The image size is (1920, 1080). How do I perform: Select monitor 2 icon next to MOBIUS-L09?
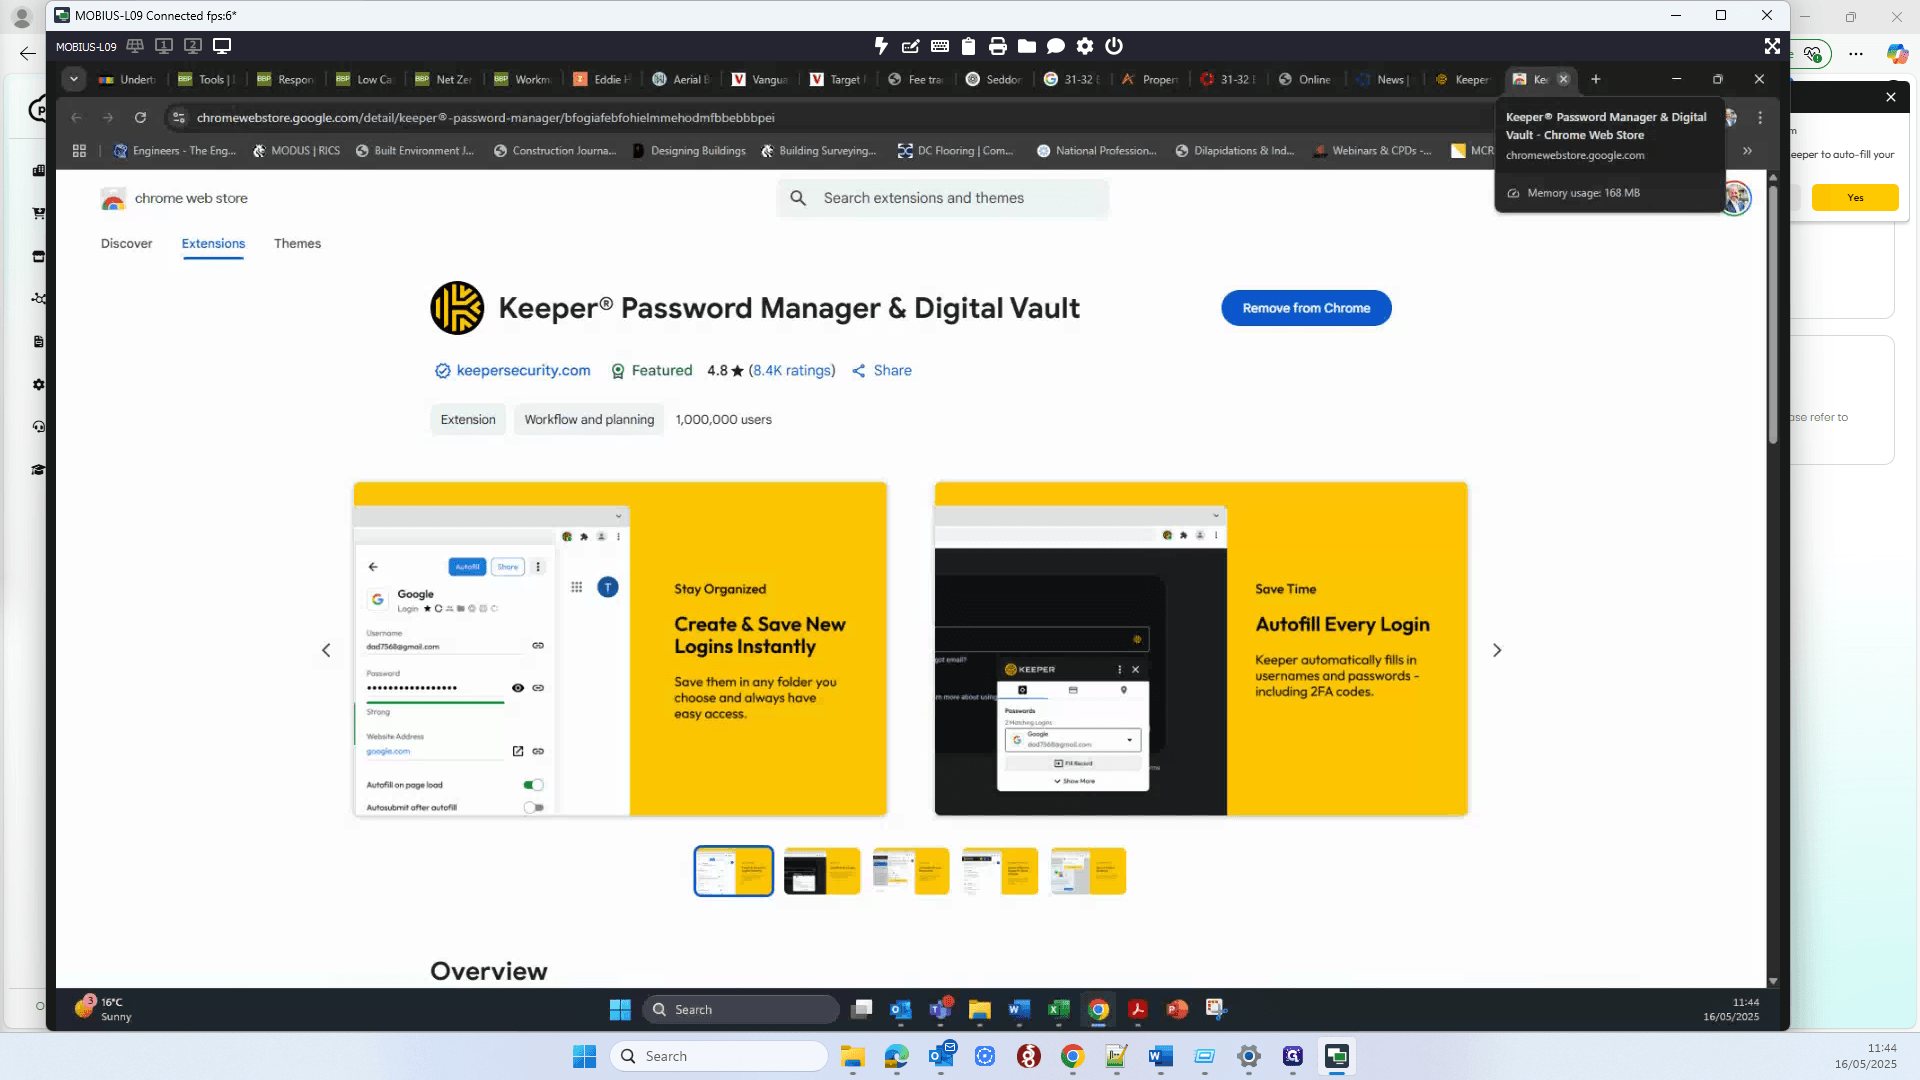(193, 46)
